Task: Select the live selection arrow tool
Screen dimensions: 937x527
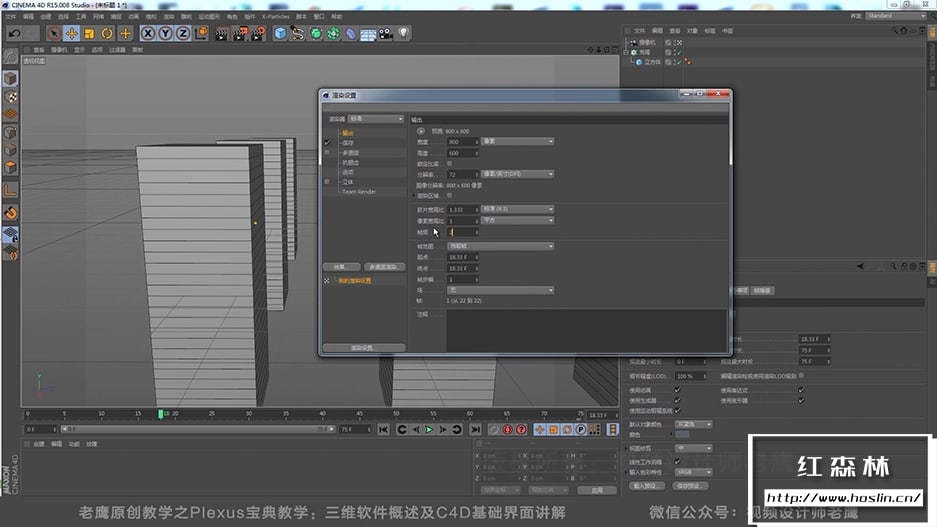Action: (x=54, y=33)
